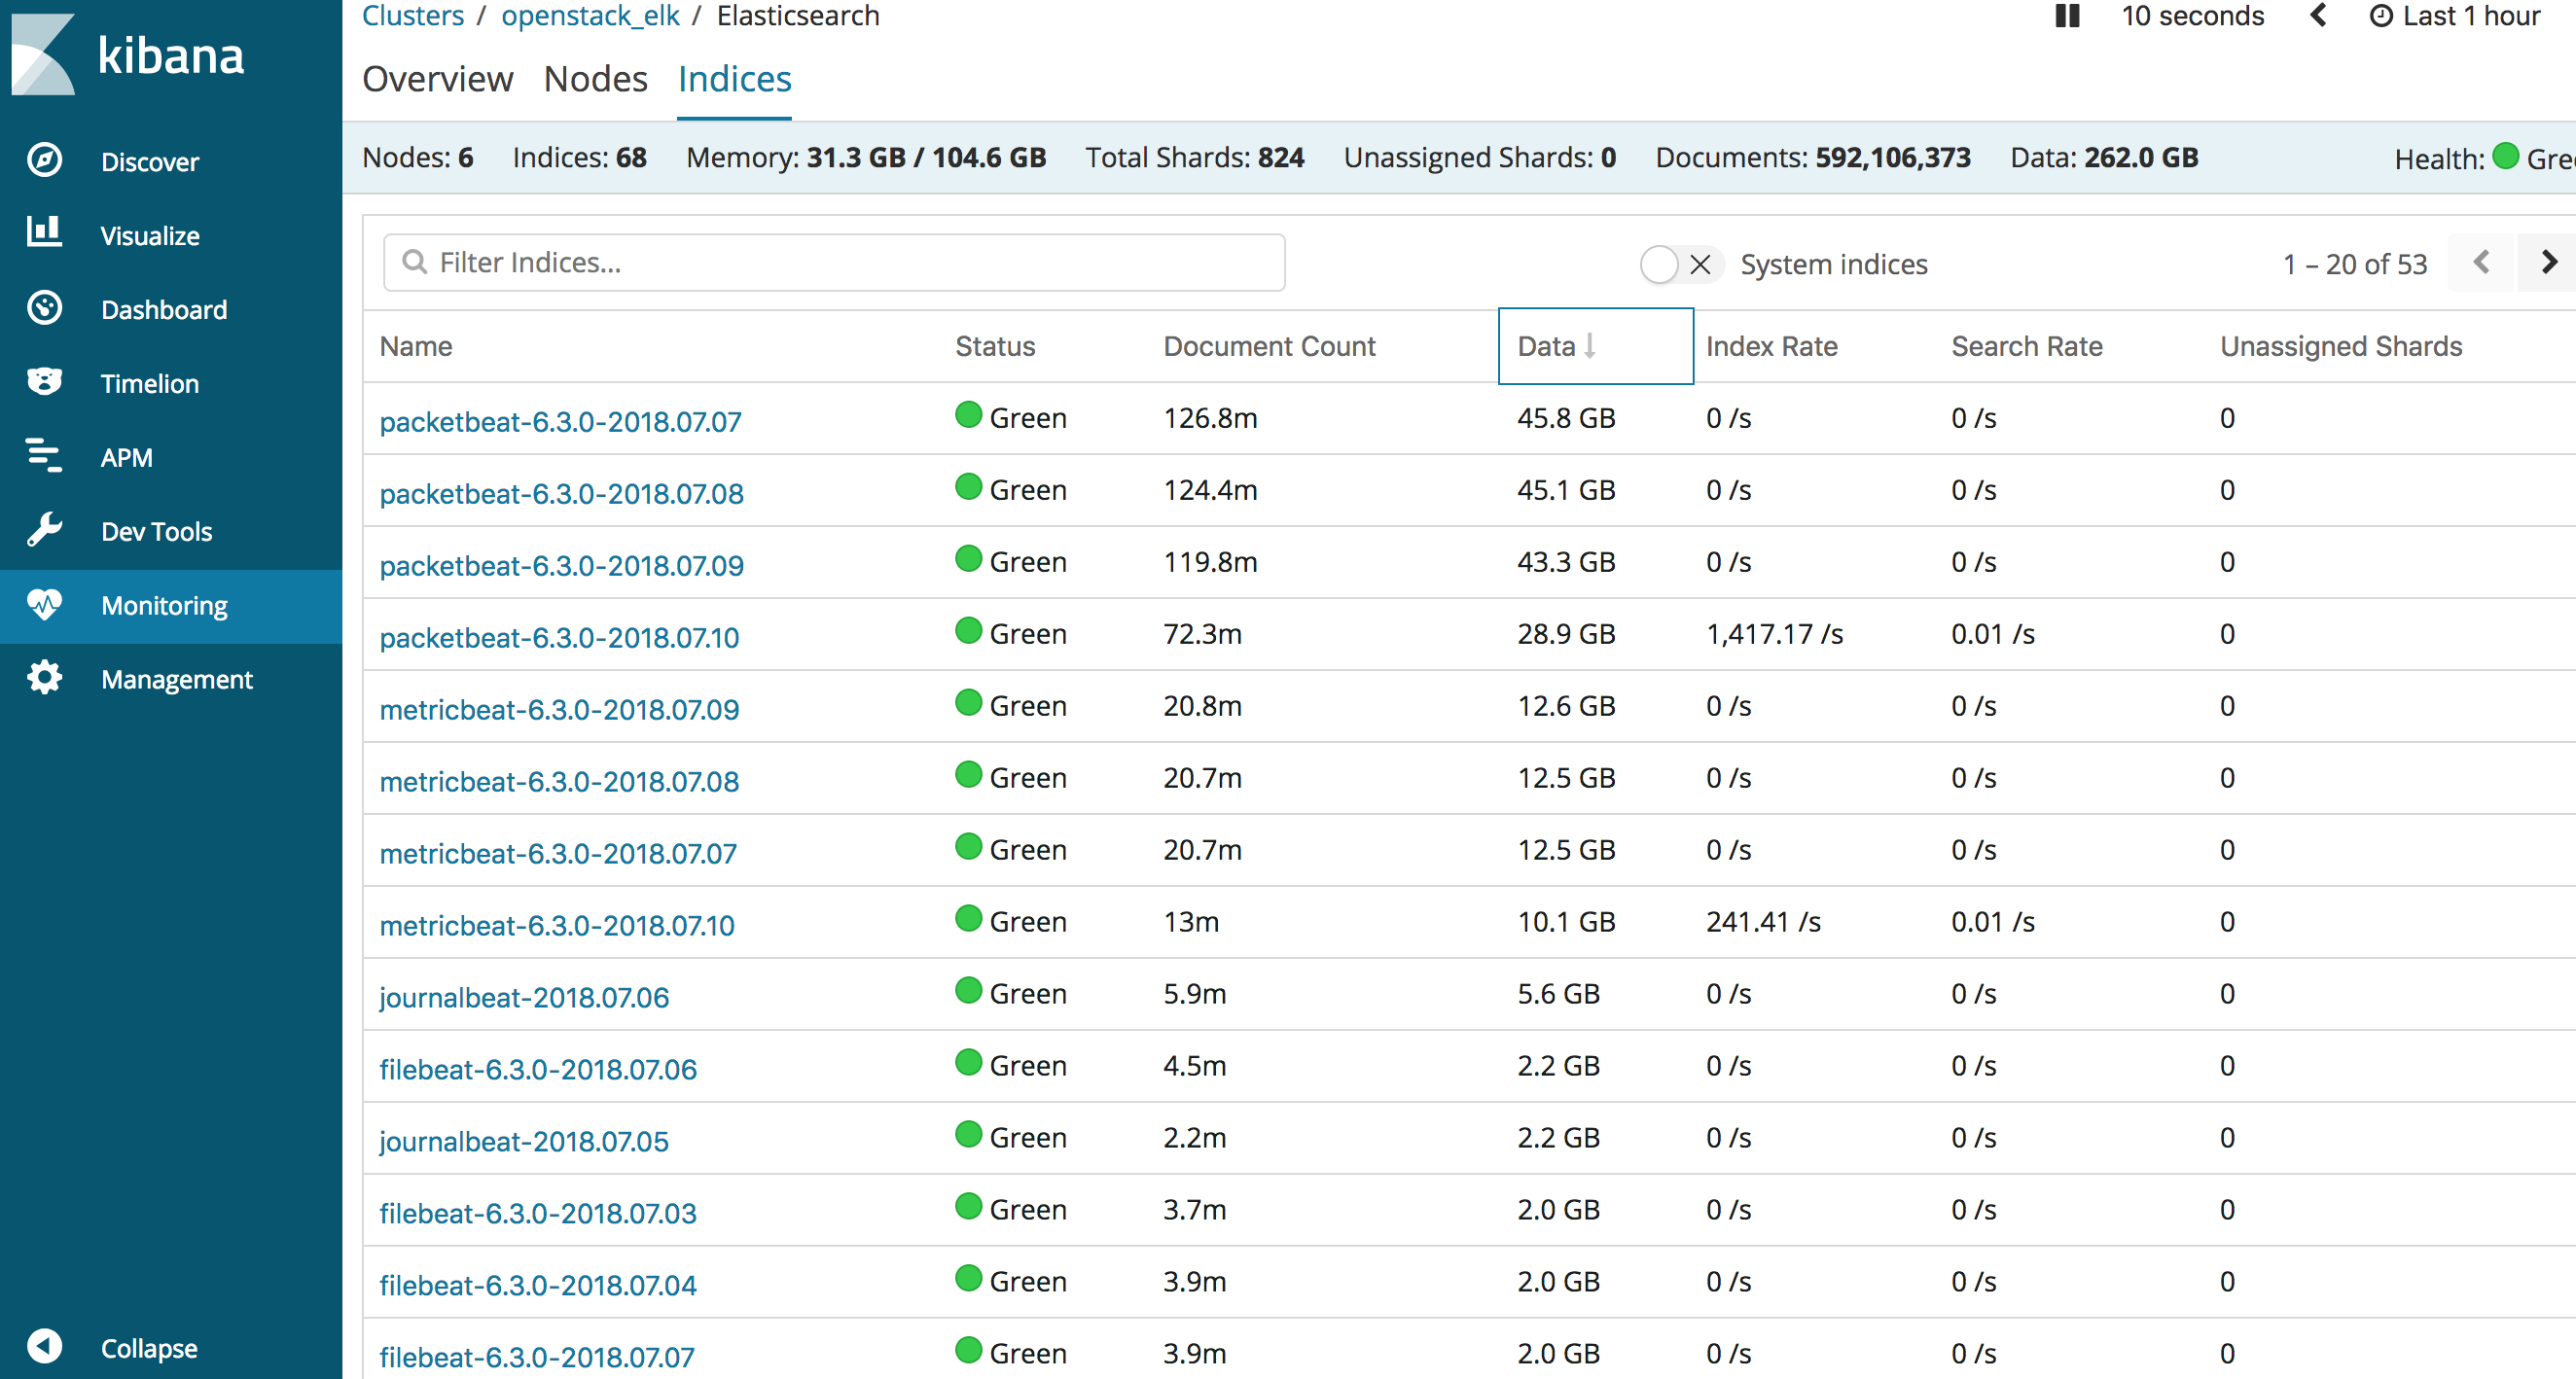Click the openstack_elk breadcrumb link
The image size is (2576, 1379).
590,16
